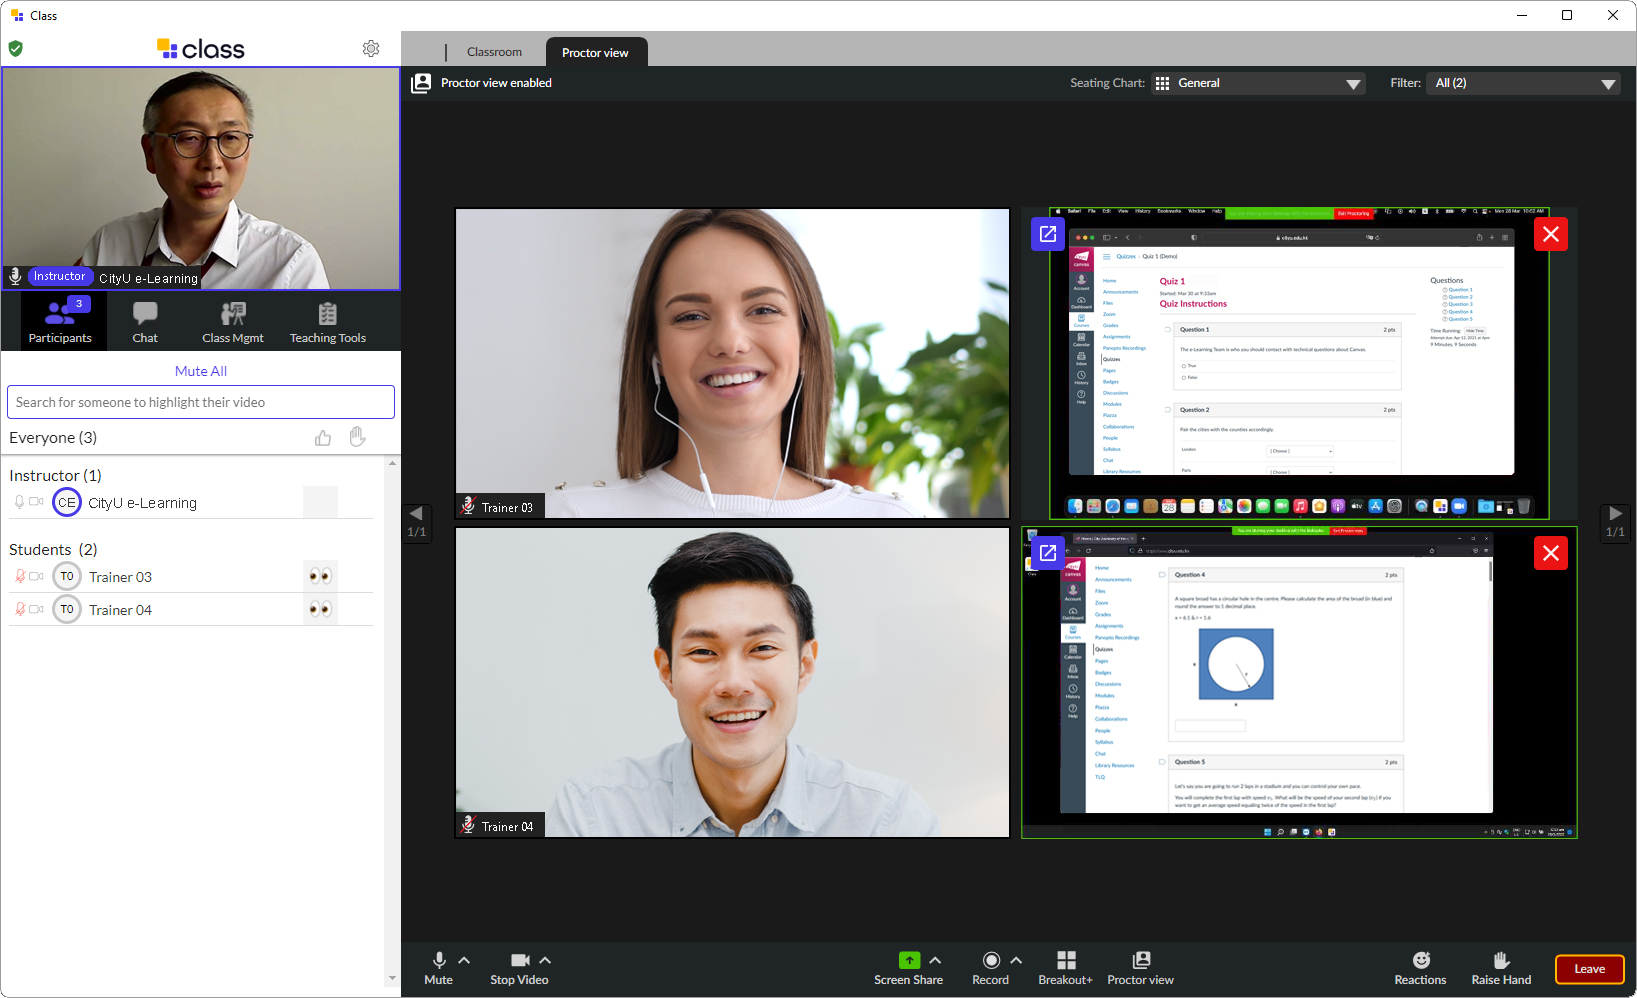Screen dimensions: 1637x998
Task: Open Reactions menu
Action: click(x=1420, y=967)
